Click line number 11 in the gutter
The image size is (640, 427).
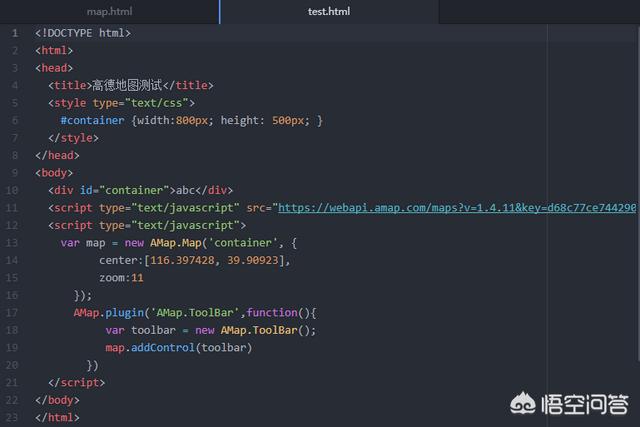tap(12, 208)
